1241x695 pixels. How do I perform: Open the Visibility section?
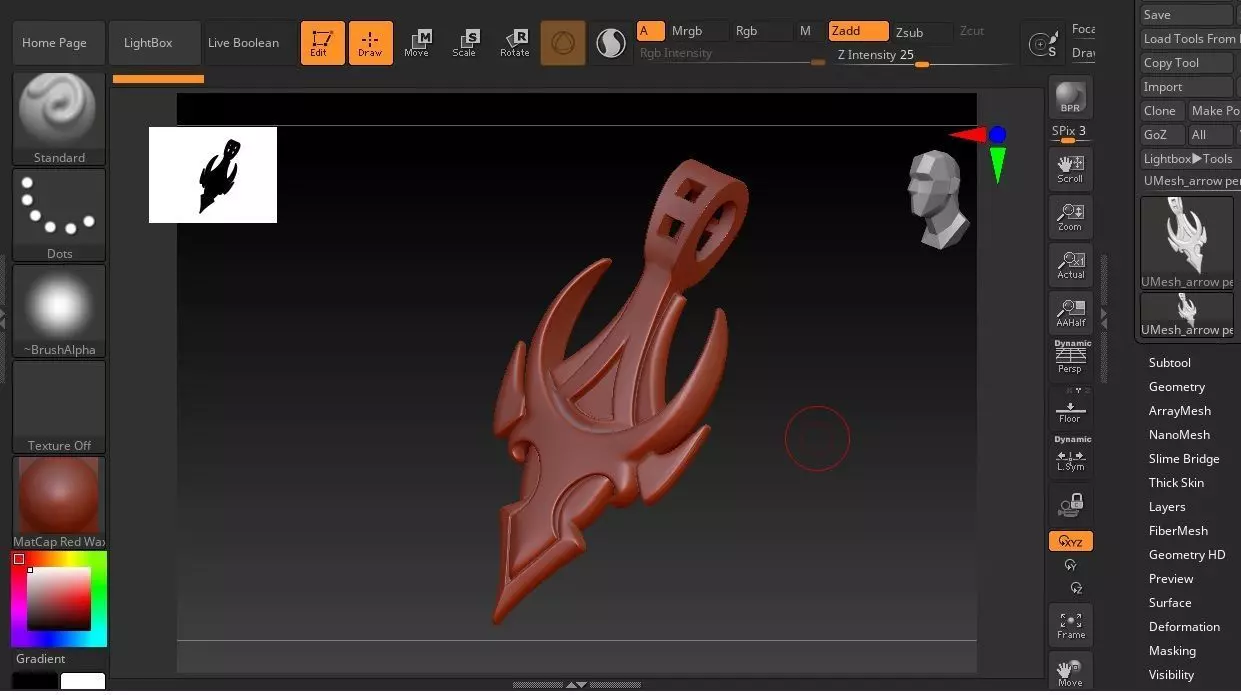(x=1171, y=675)
